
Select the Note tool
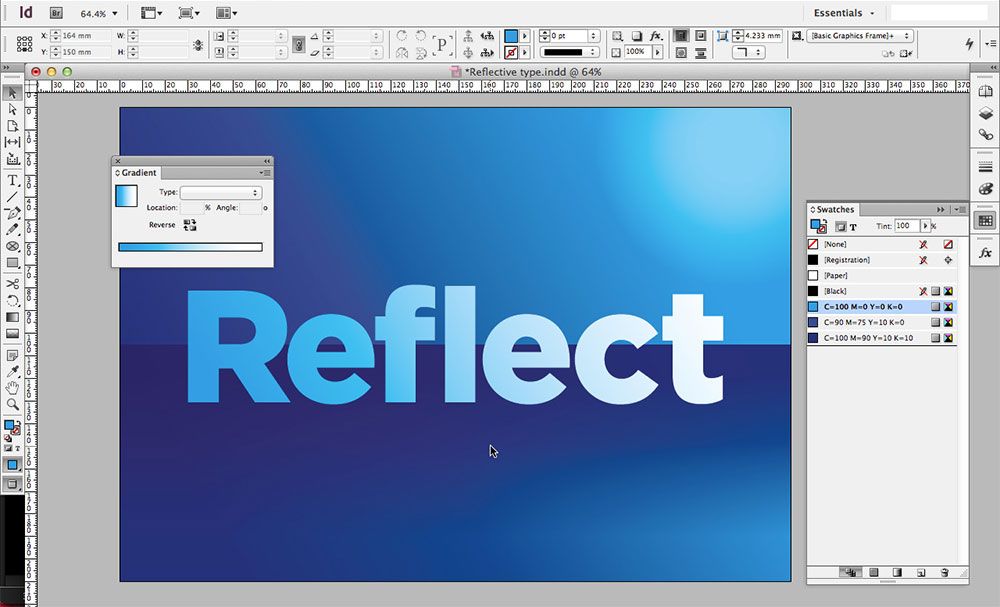click(x=12, y=355)
